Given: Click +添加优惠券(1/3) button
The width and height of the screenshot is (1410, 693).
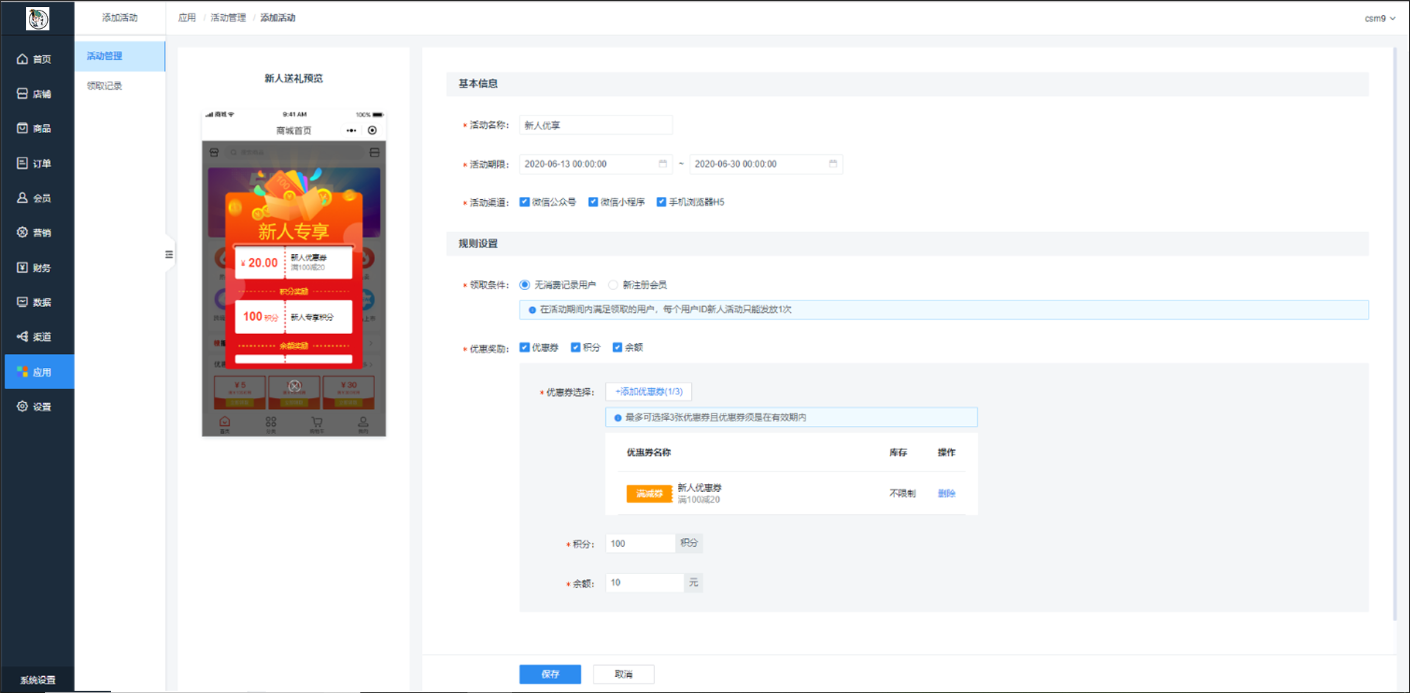Looking at the screenshot, I should (x=649, y=392).
